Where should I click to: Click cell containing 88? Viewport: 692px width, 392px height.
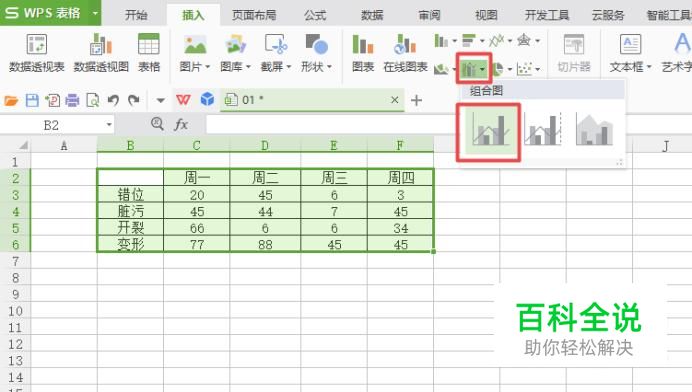click(x=265, y=245)
